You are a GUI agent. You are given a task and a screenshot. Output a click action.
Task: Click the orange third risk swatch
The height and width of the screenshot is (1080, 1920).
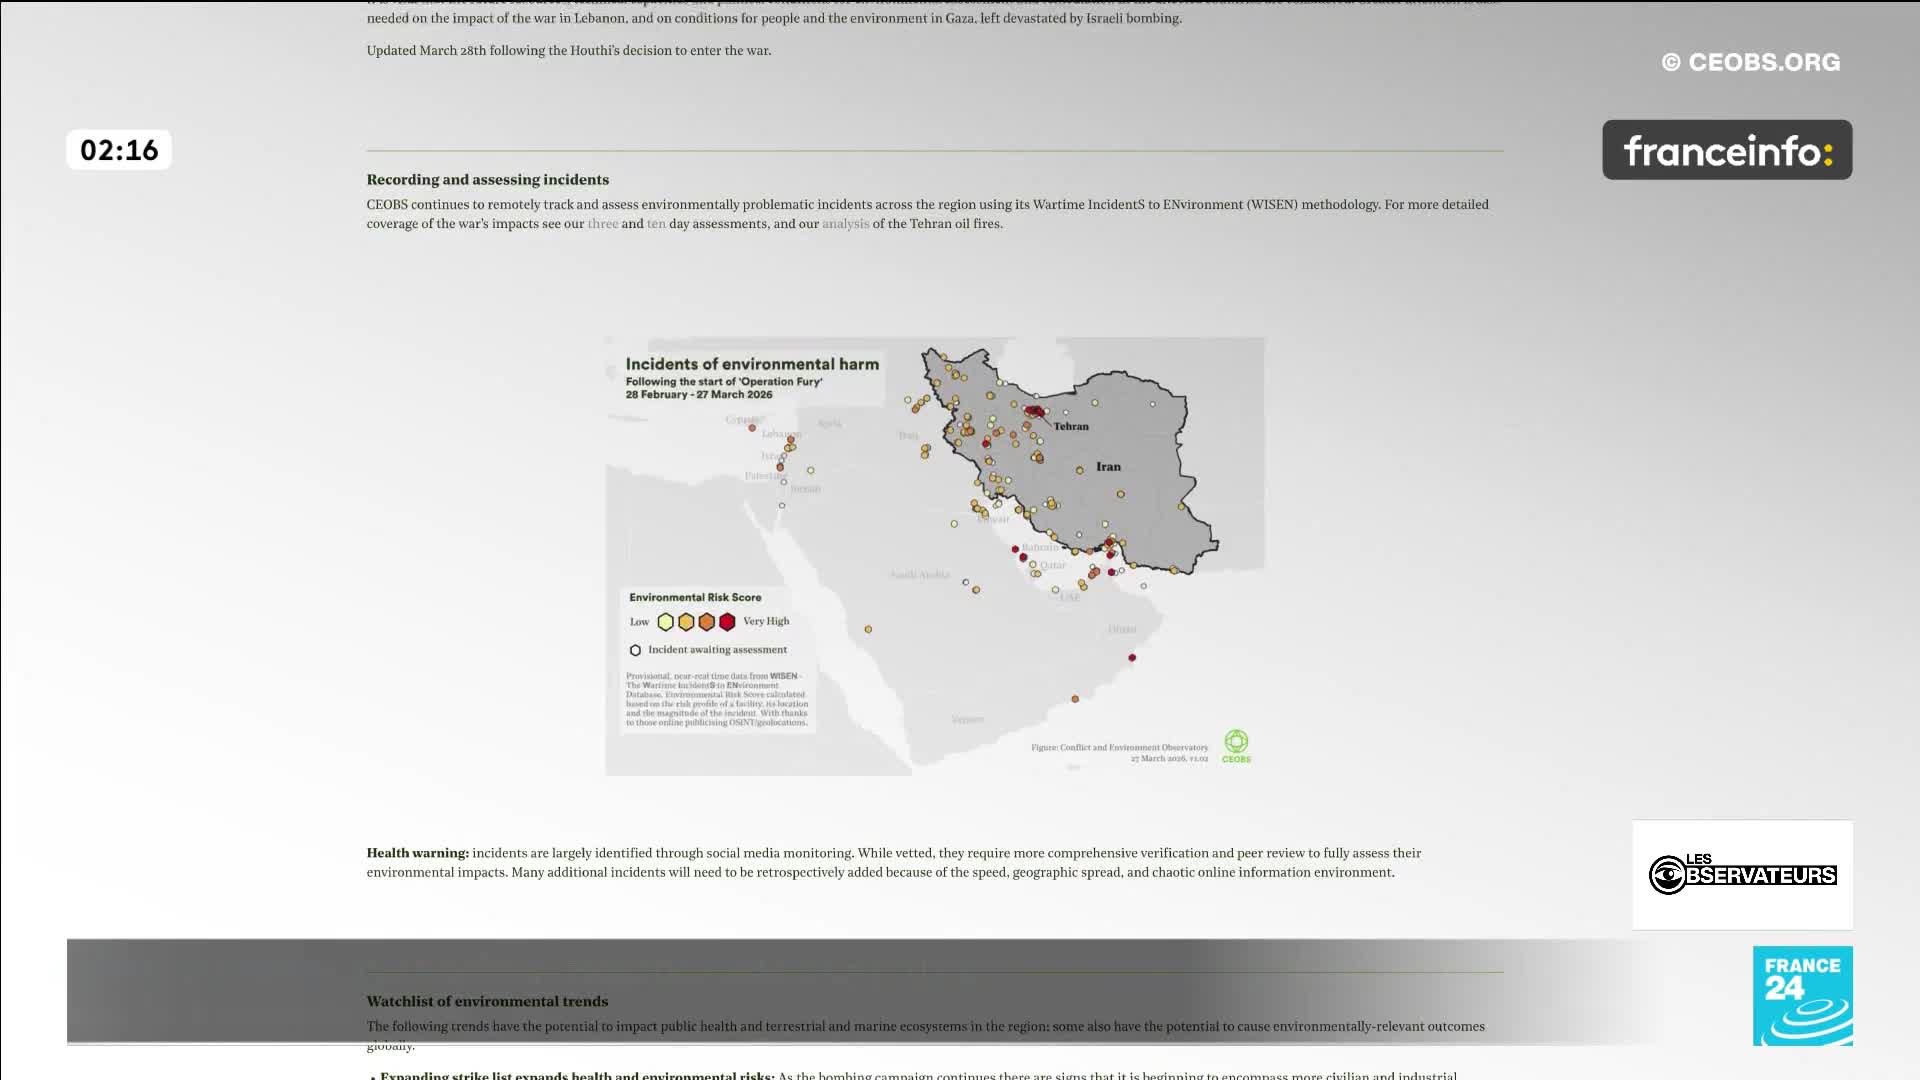click(707, 622)
